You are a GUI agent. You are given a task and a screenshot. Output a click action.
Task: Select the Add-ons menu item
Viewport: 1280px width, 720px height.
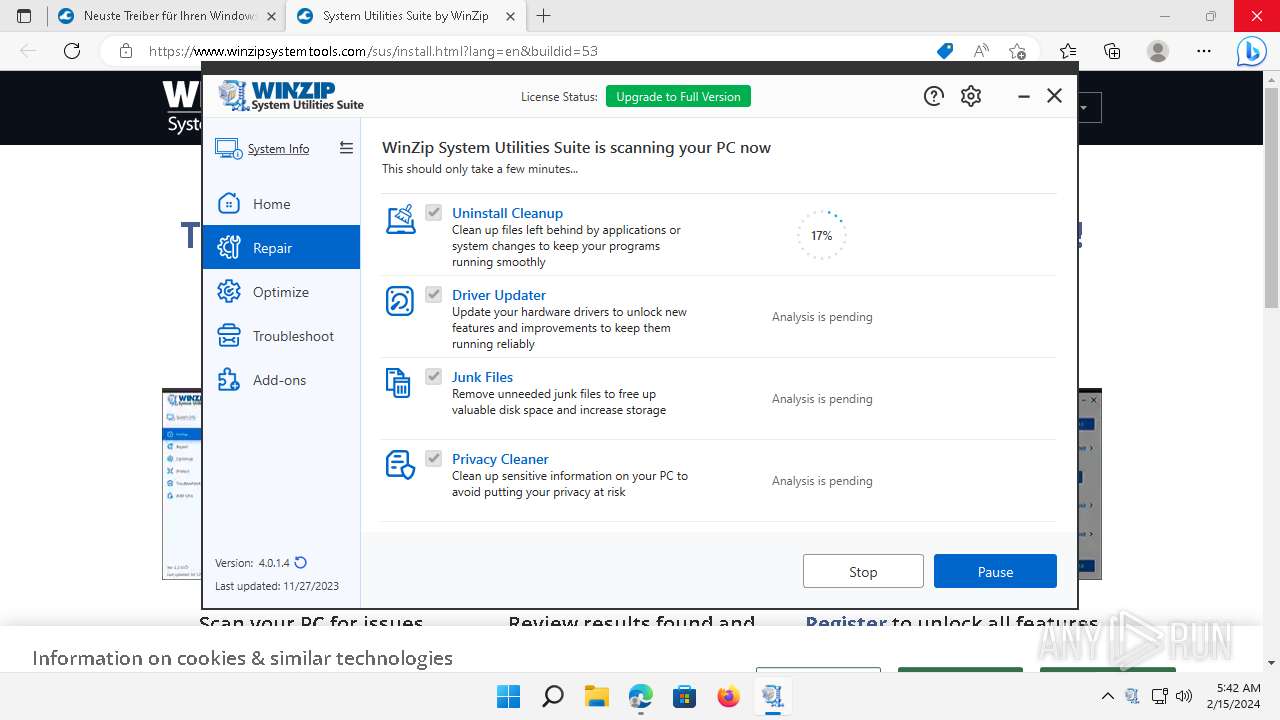pyautogui.click(x=281, y=380)
